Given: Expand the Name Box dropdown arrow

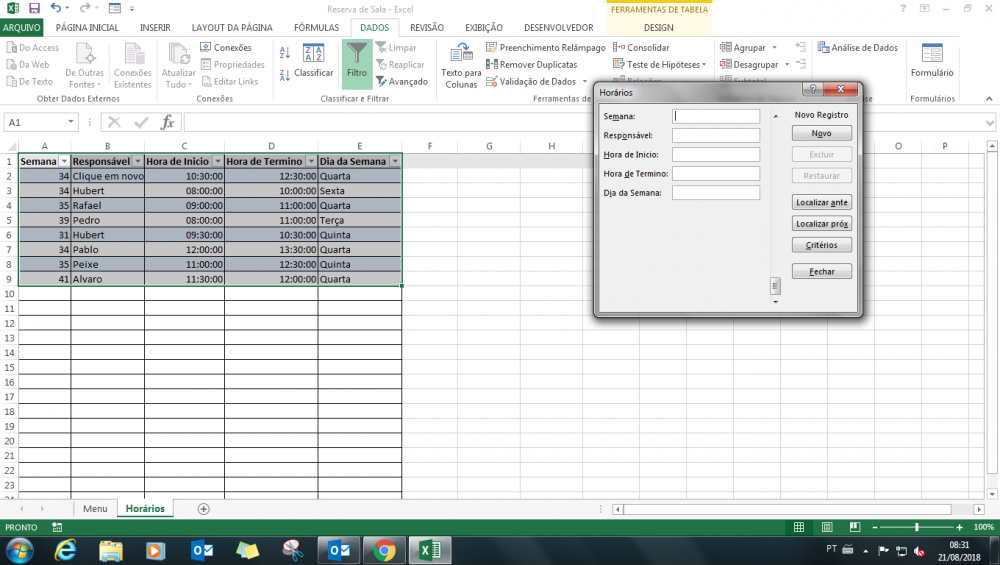Looking at the screenshot, I should click(71, 122).
